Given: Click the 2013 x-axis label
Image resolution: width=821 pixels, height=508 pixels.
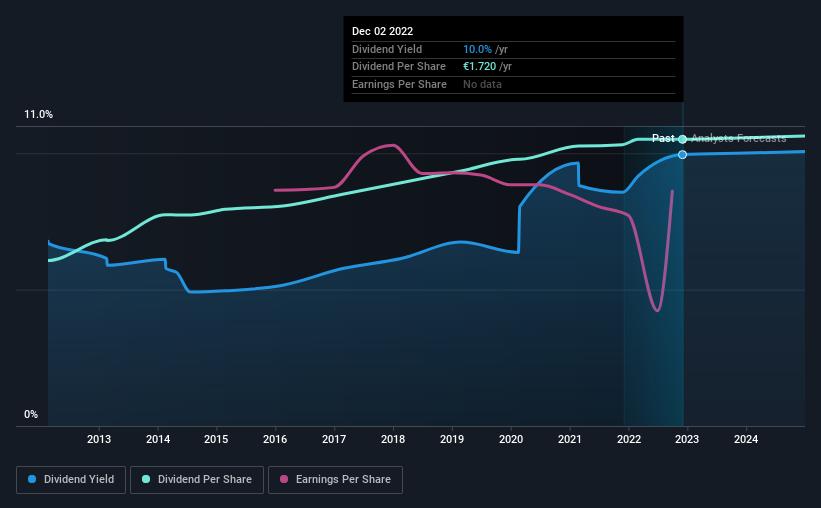Looking at the screenshot, I should tap(99, 439).
